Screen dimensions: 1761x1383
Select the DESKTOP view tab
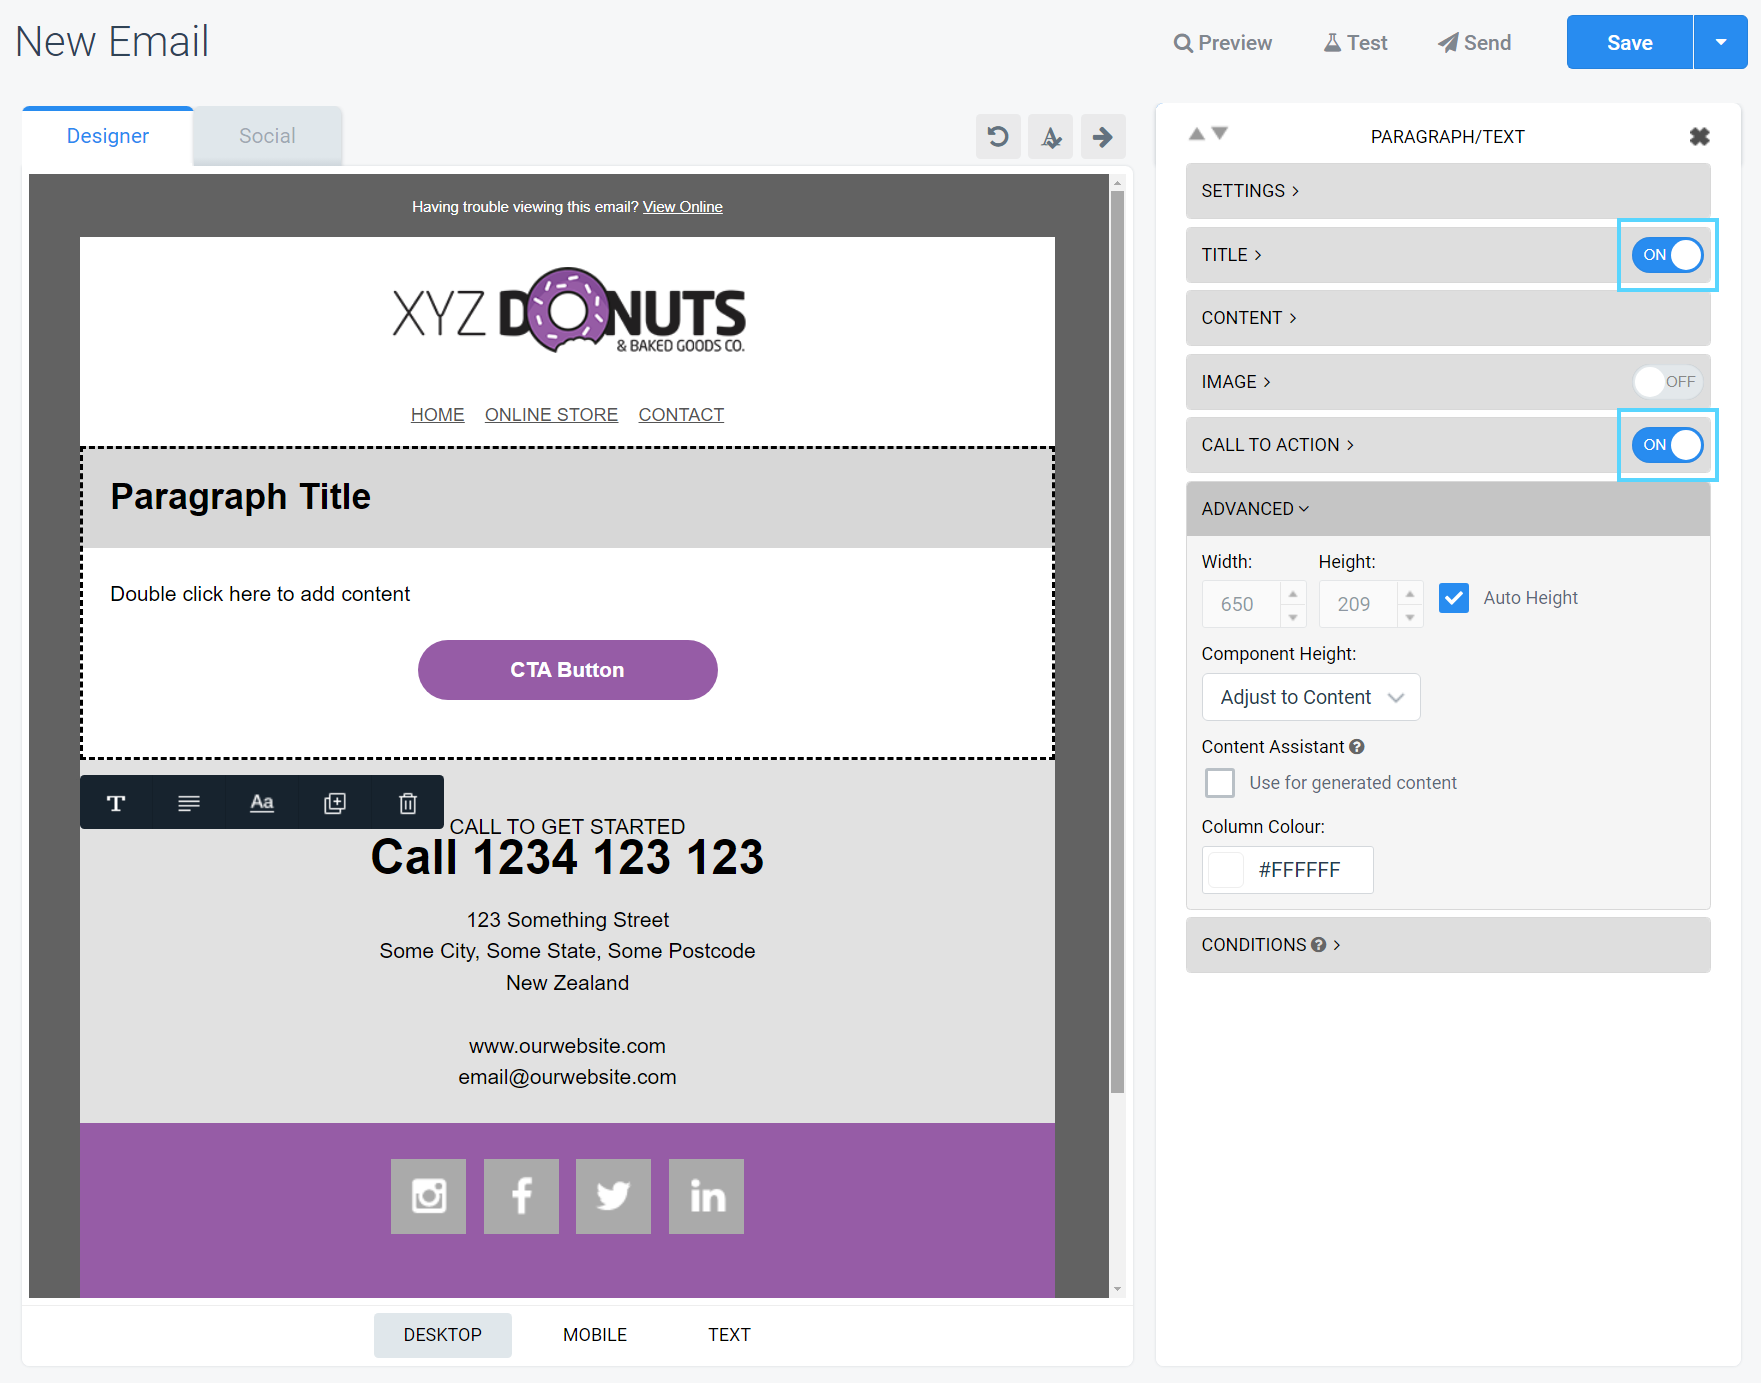click(443, 1335)
